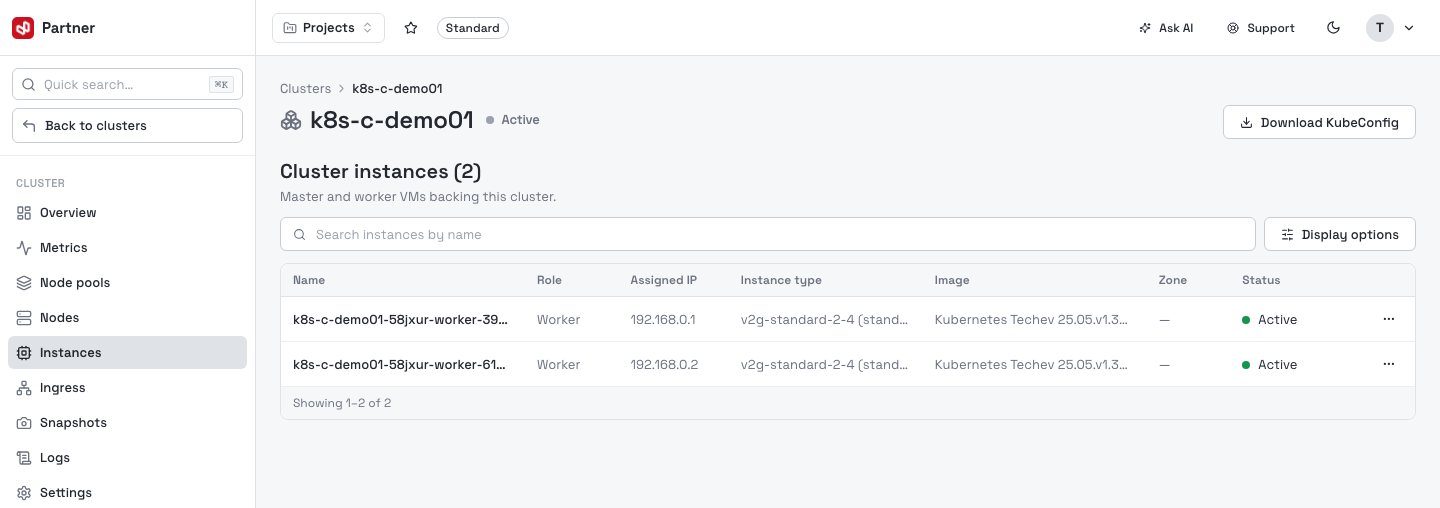Click the folder icon in Projects selector
1440x508 pixels.
[x=290, y=28]
